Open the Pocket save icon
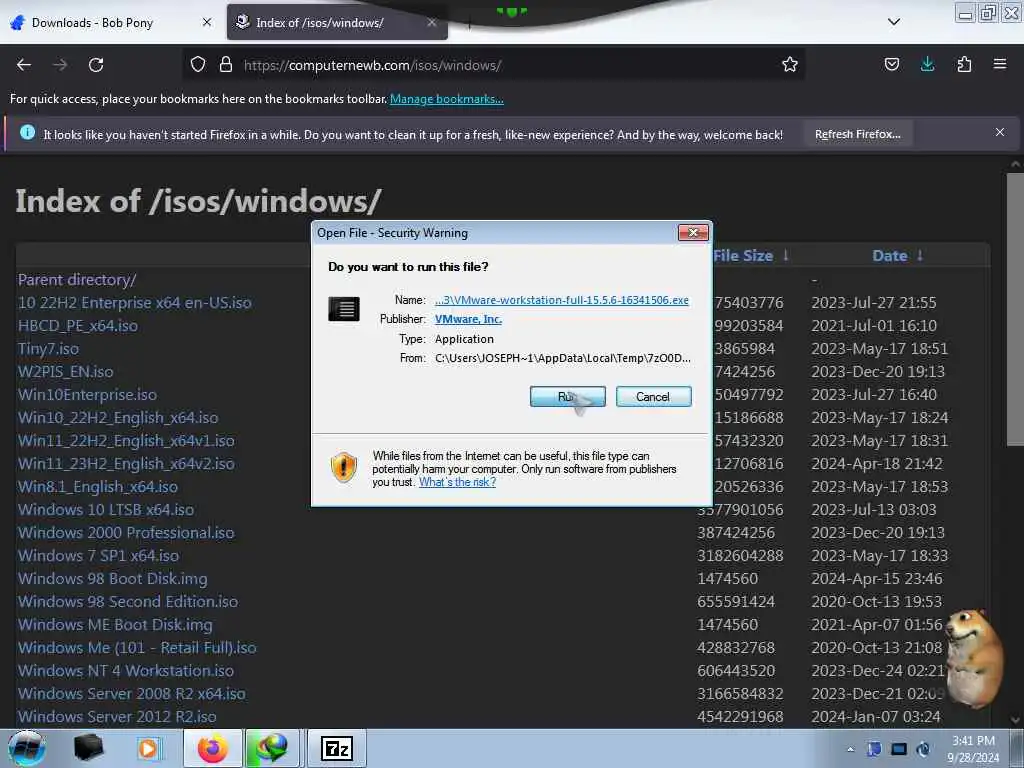1024x768 pixels. pyautogui.click(x=891, y=65)
